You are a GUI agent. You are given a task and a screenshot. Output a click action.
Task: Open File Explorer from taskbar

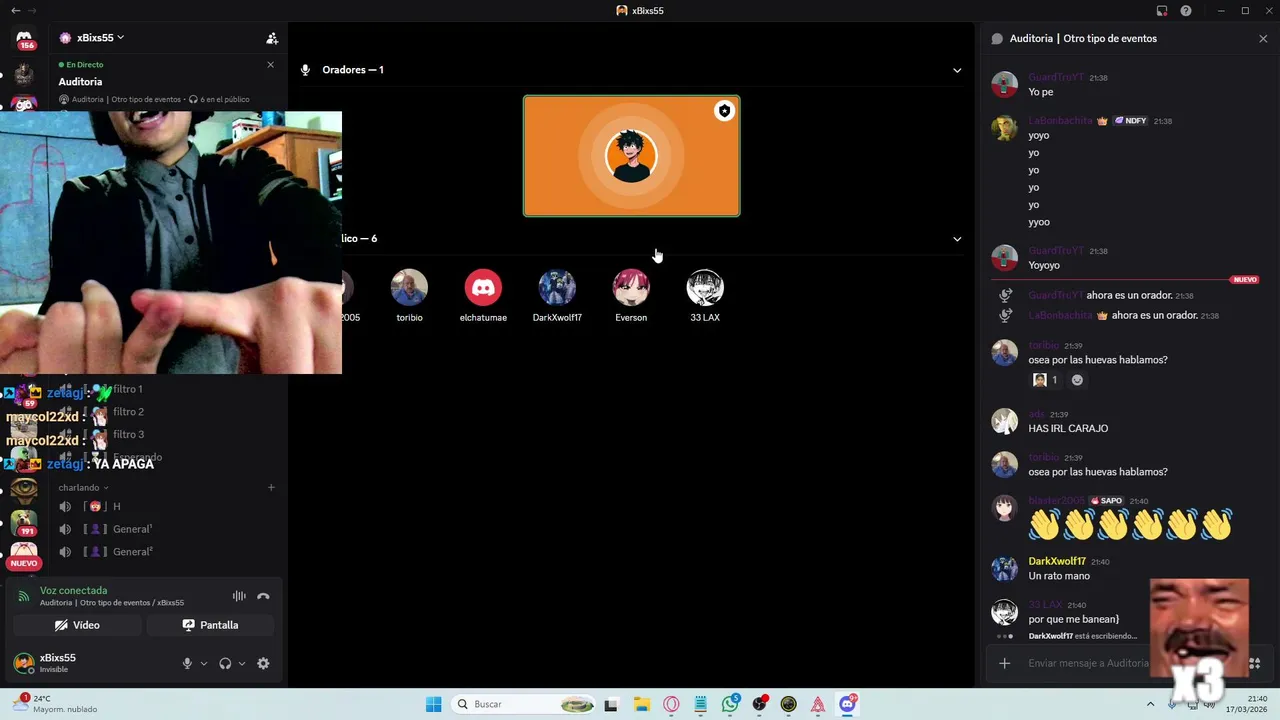[x=641, y=705]
